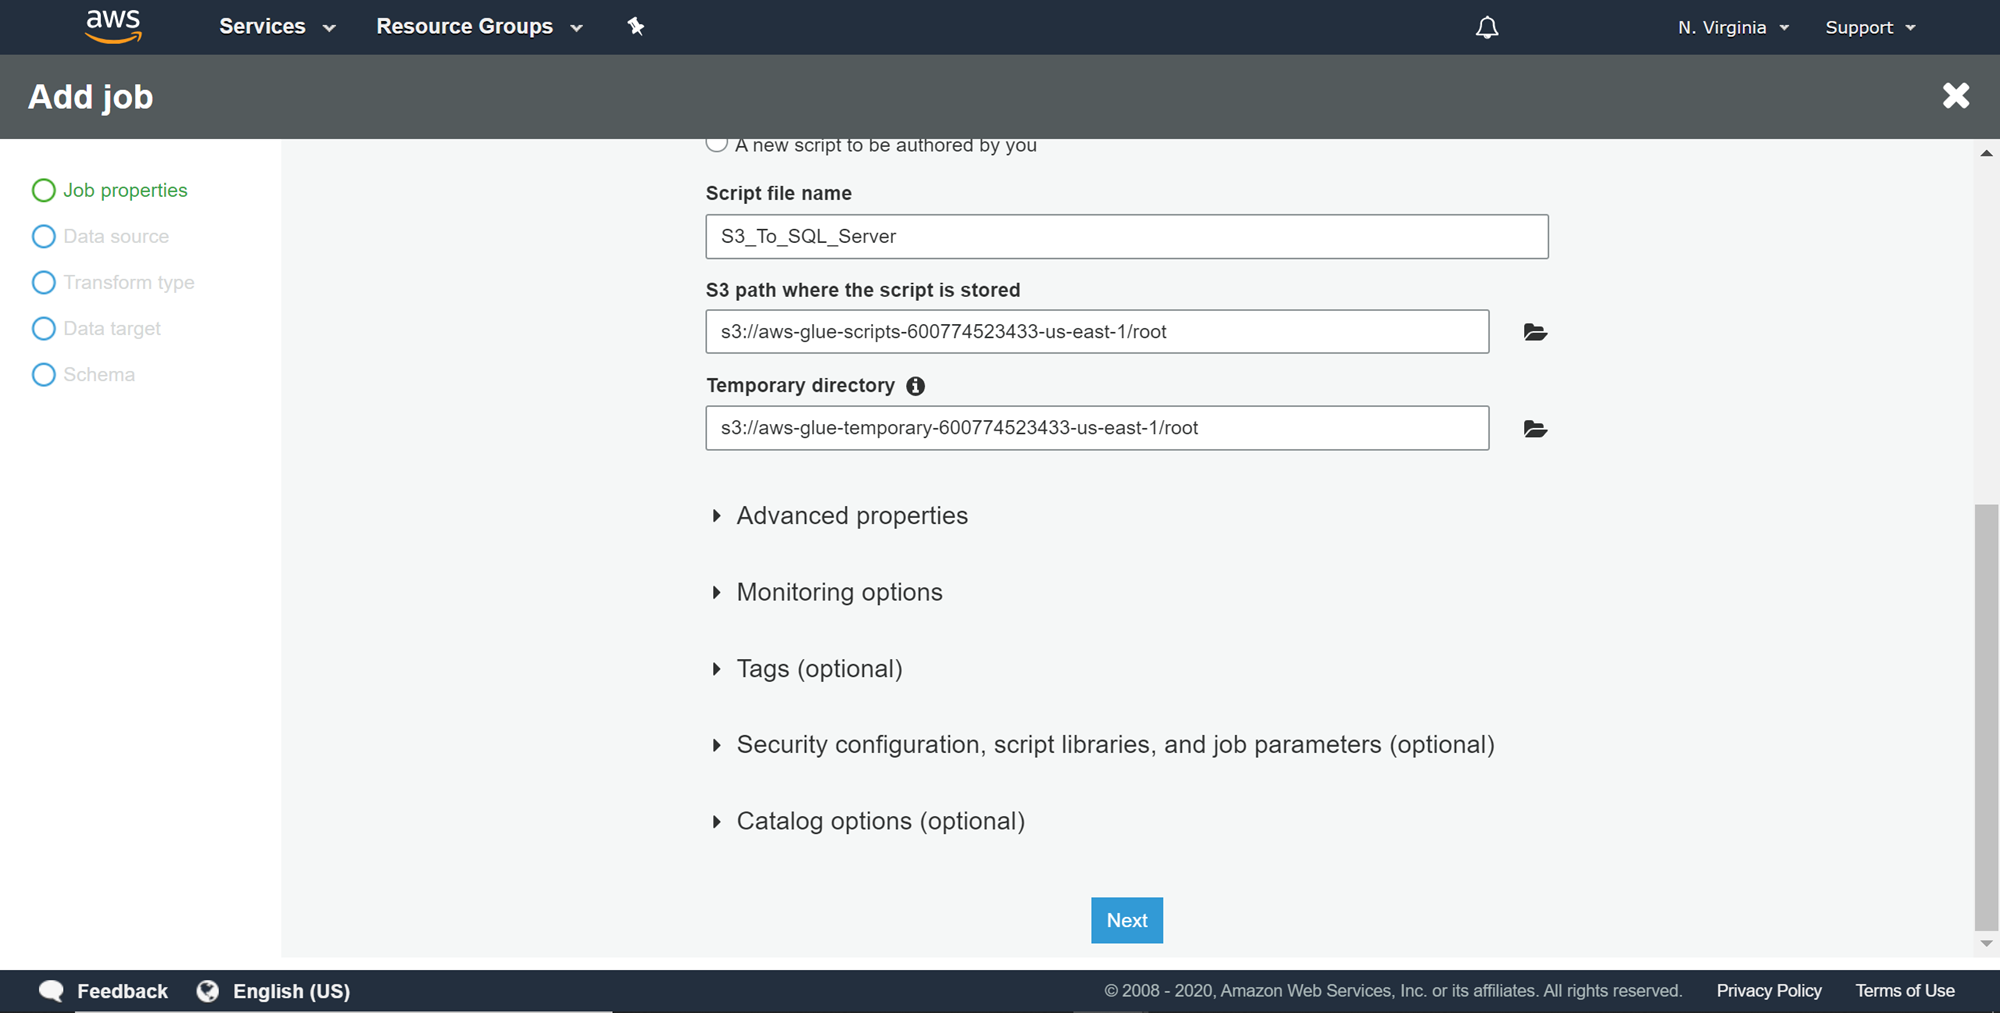Click the AWS logo home icon

(113, 26)
